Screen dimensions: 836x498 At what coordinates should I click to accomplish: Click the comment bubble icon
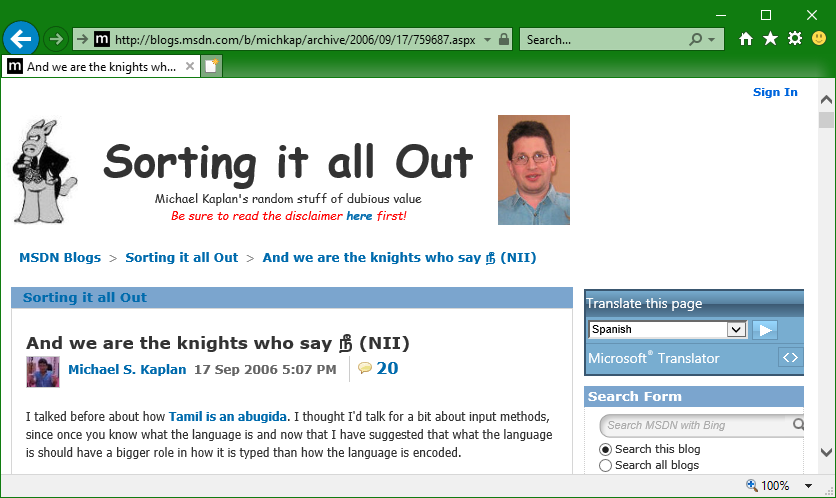click(365, 368)
